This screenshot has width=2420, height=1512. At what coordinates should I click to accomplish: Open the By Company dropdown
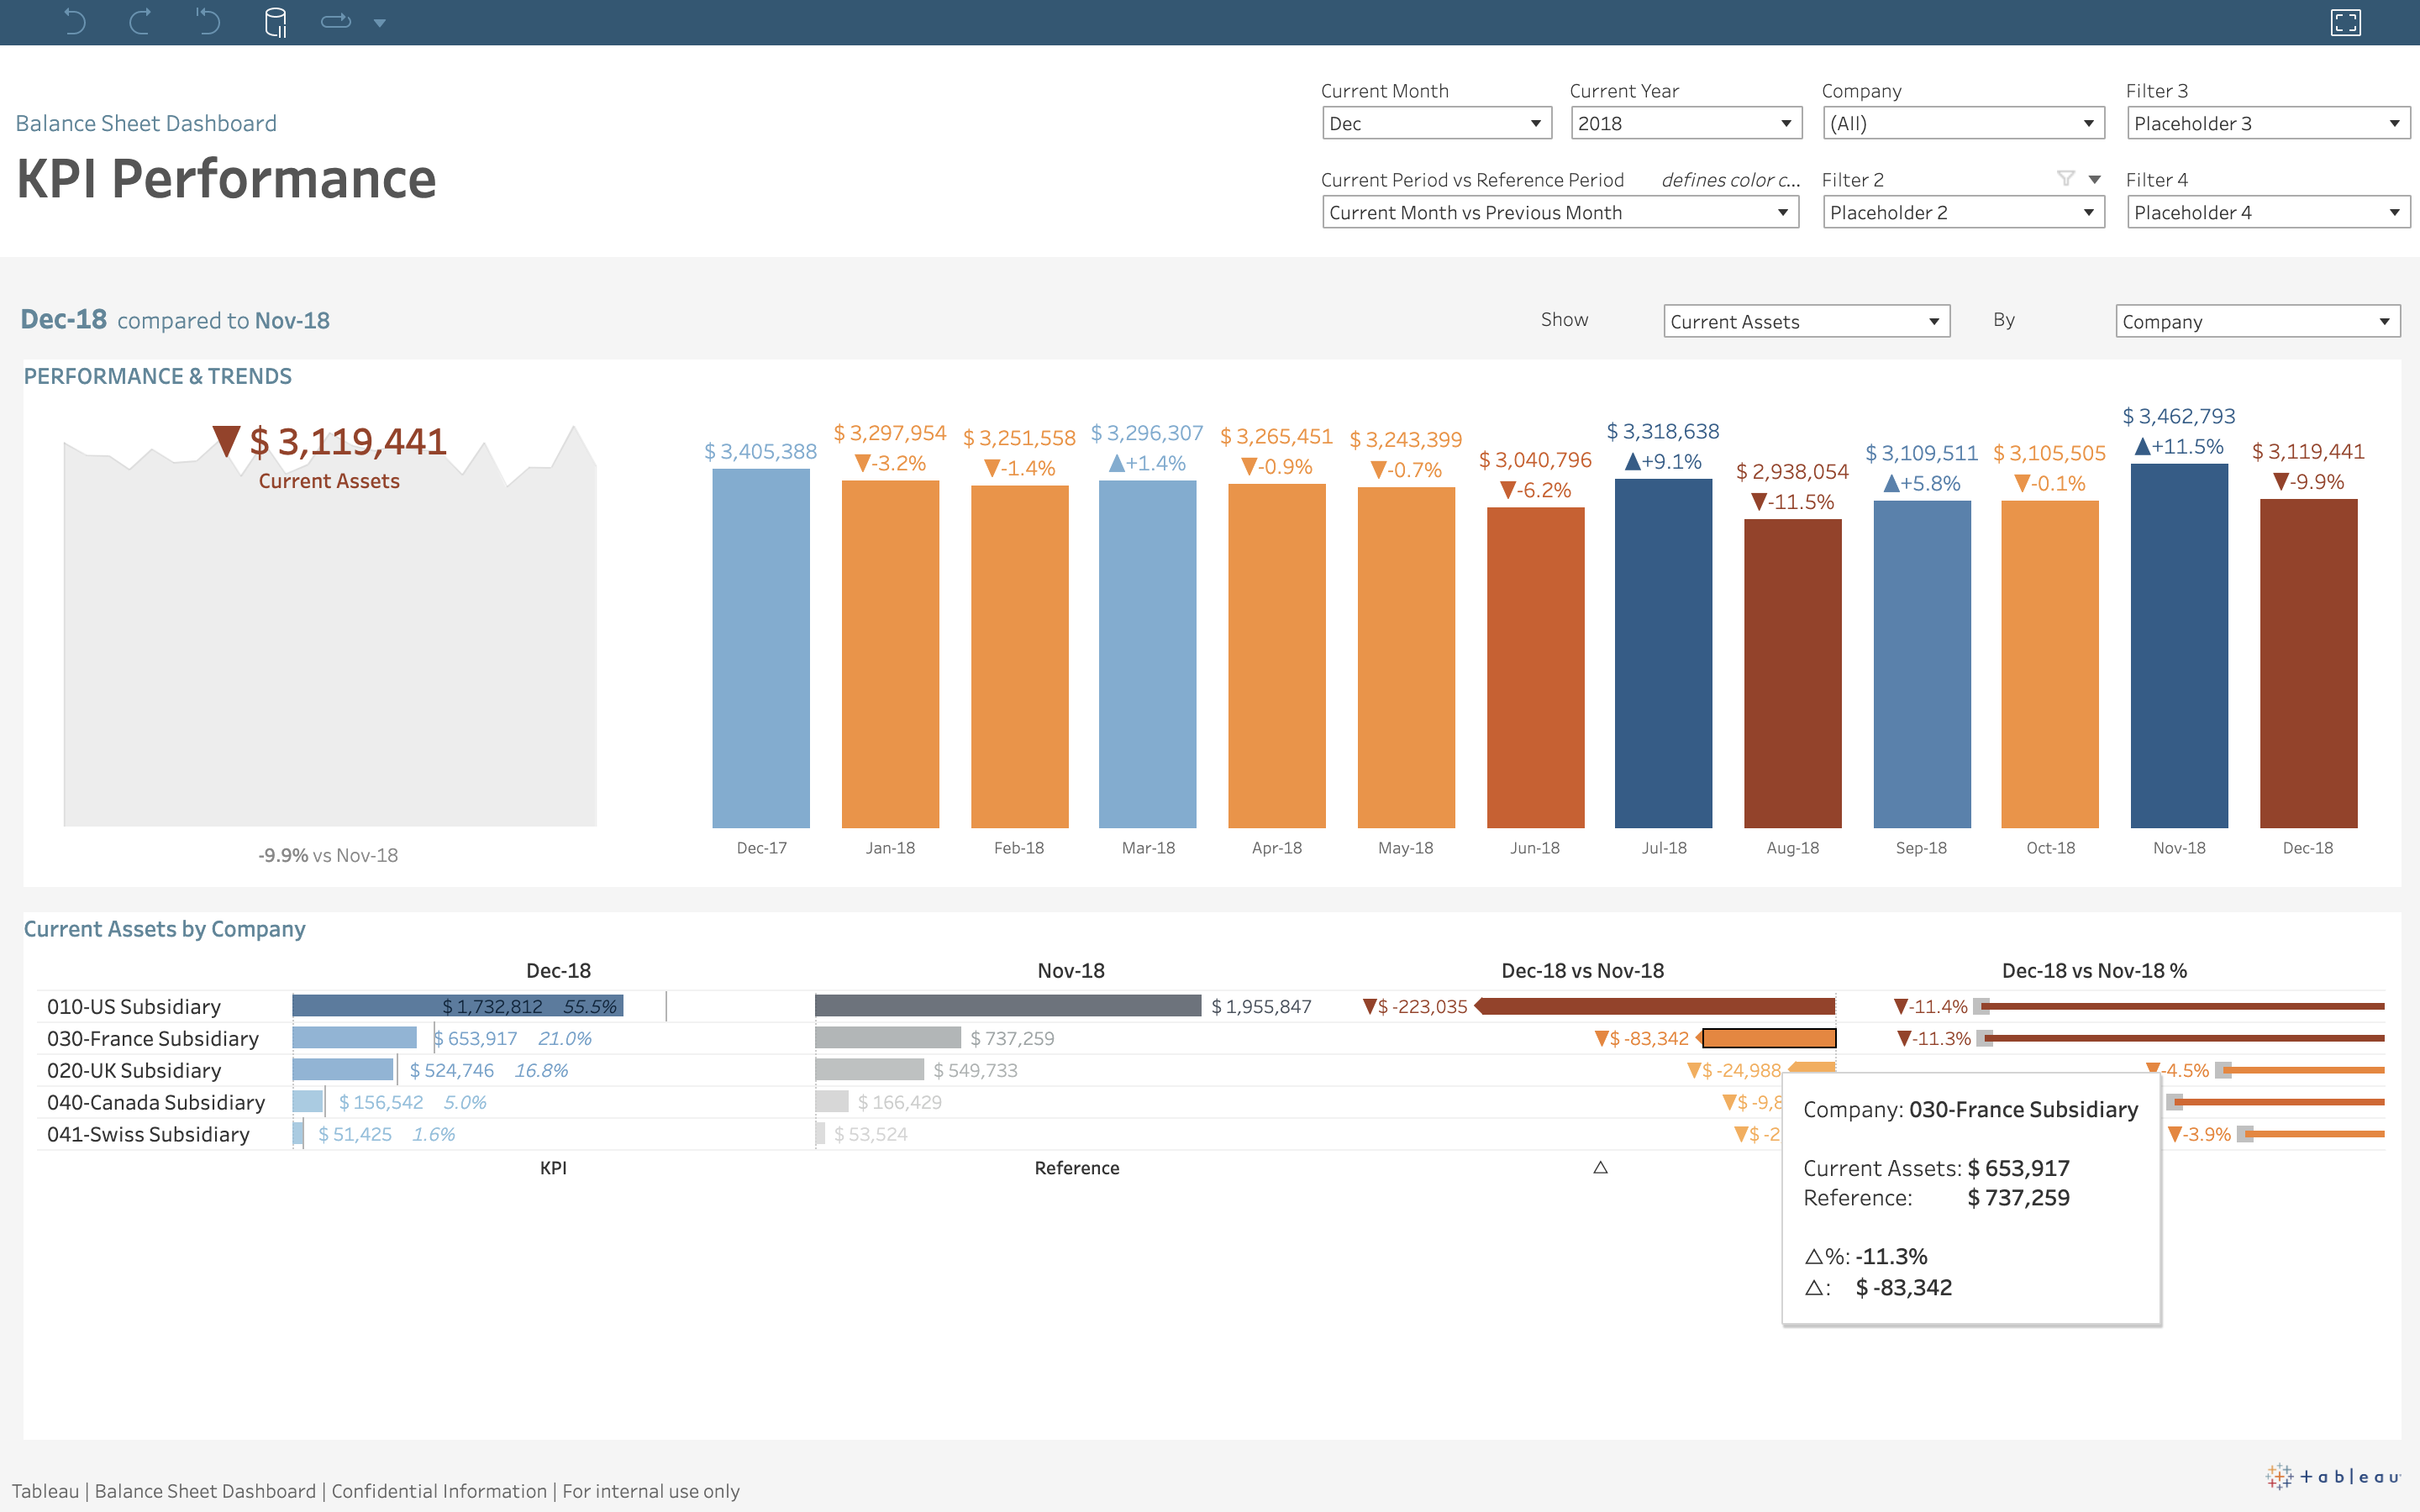click(x=2257, y=322)
